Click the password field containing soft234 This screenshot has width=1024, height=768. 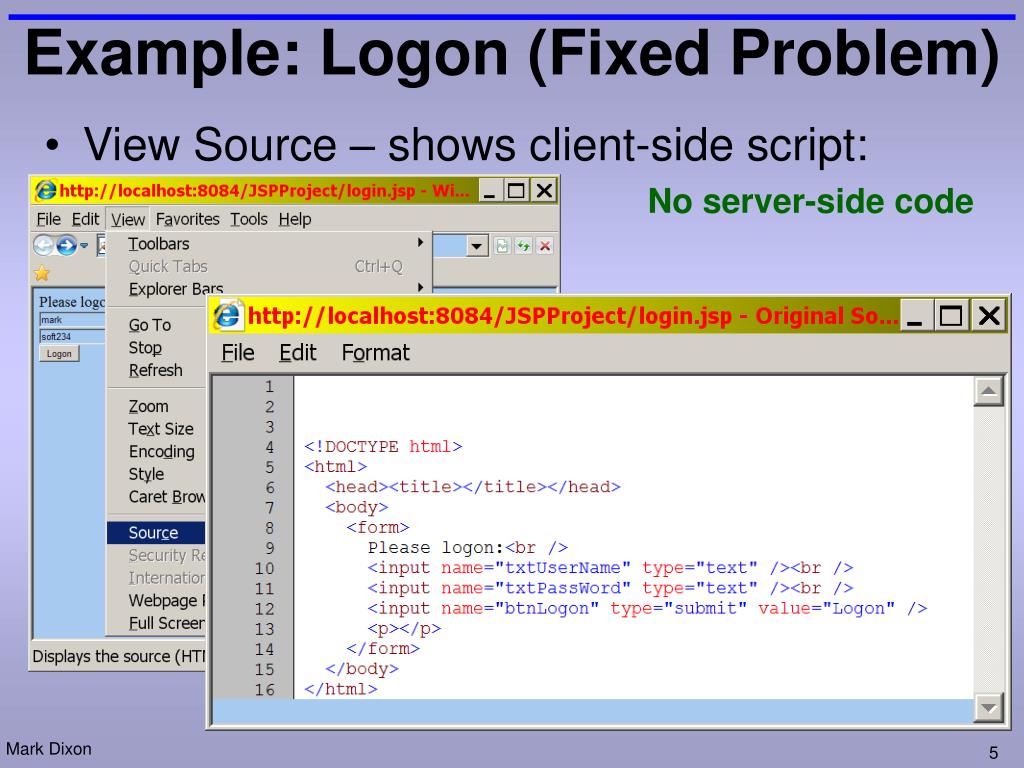pos(71,337)
